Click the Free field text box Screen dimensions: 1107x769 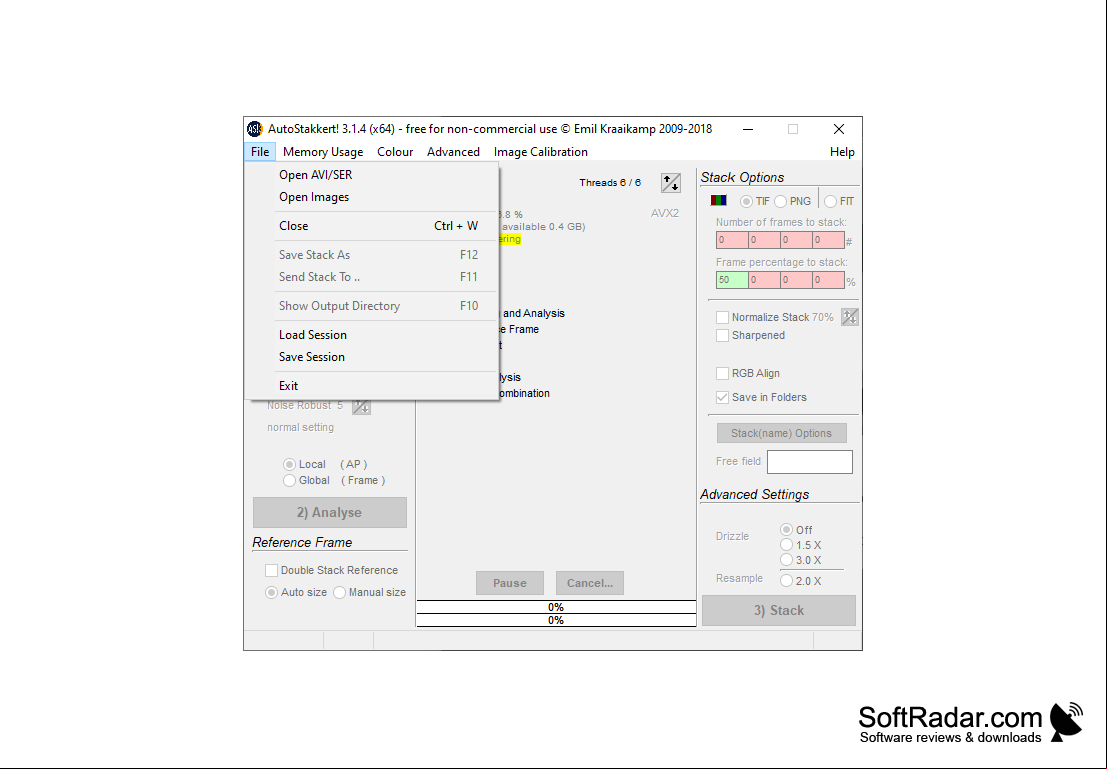(810, 462)
